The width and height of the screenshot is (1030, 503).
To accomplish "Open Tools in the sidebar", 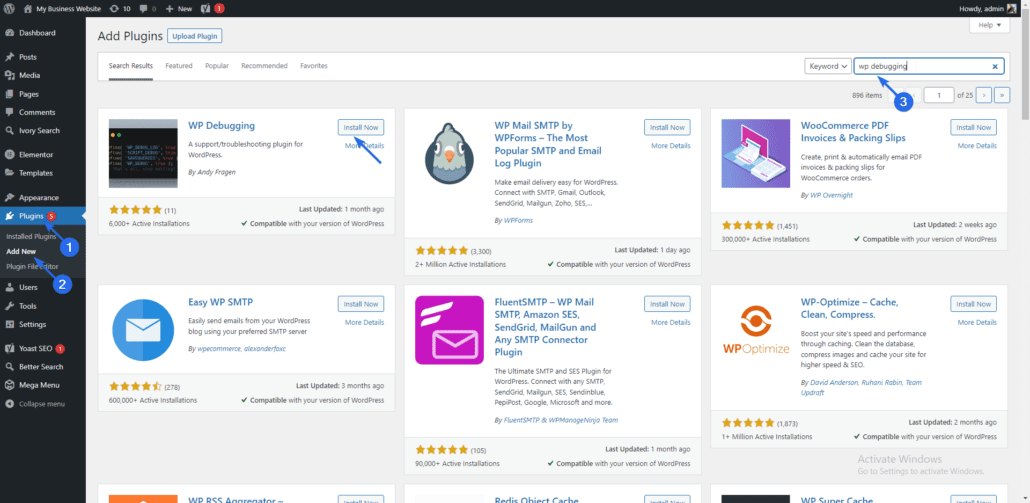I will click(x=28, y=306).
